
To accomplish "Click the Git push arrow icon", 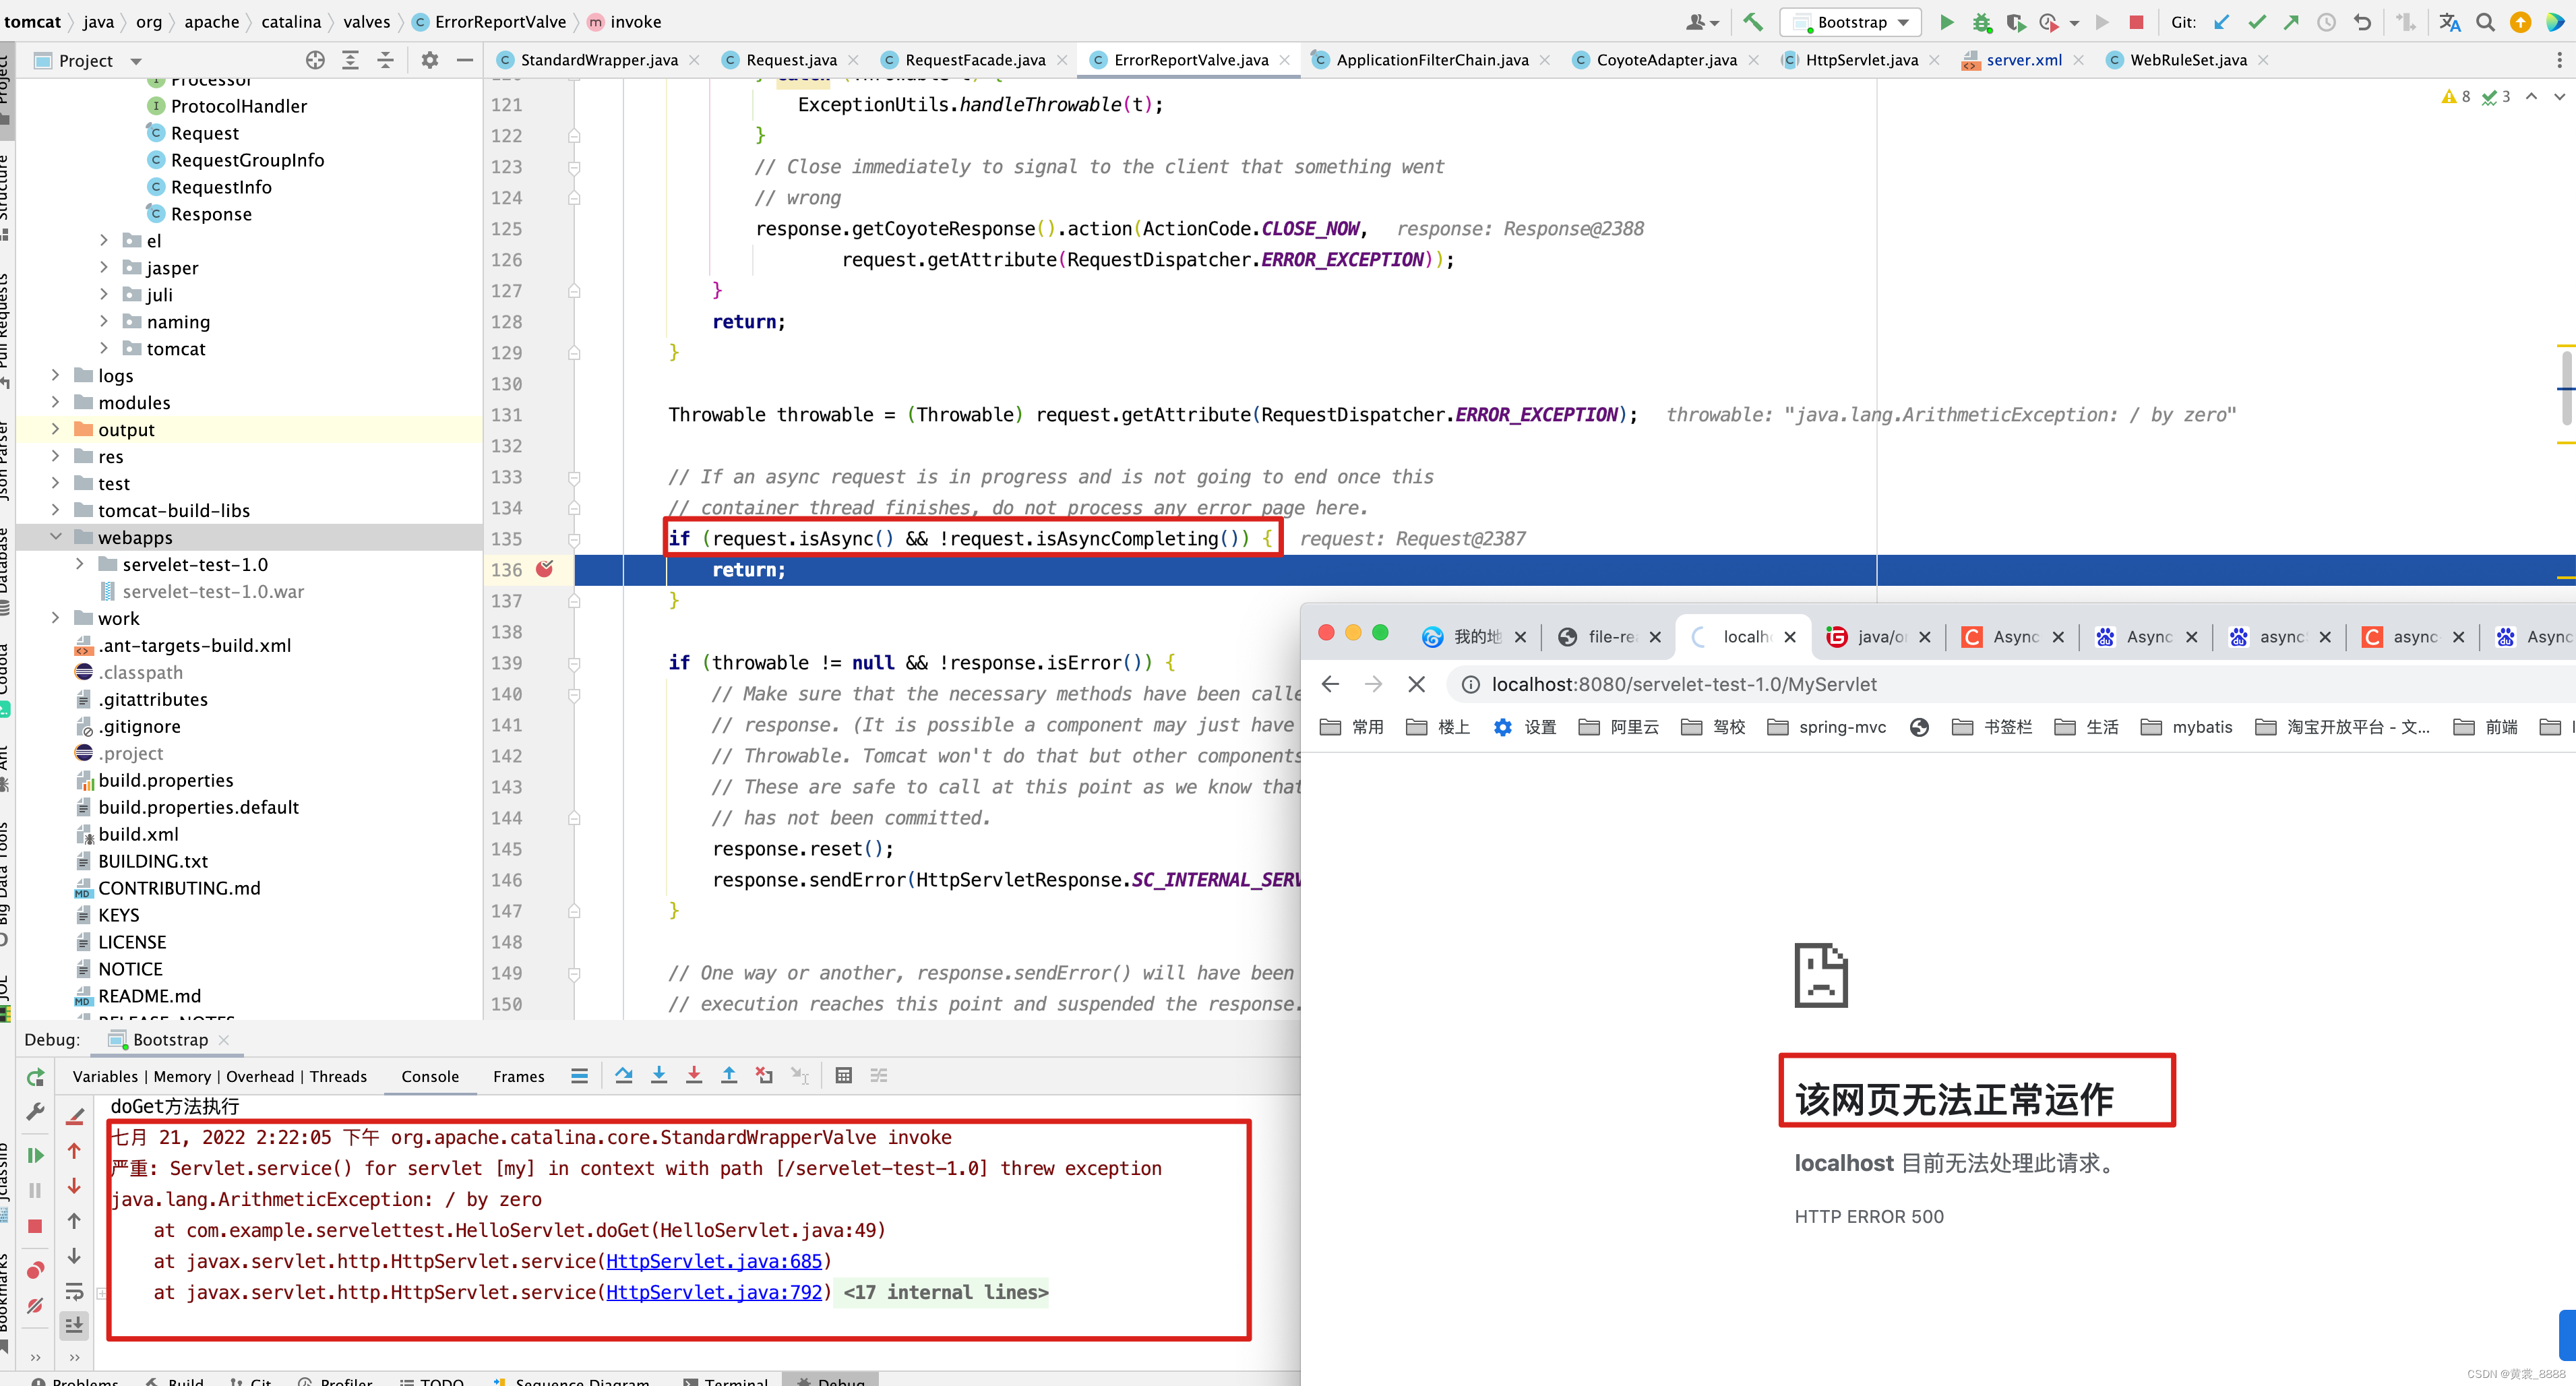I will click(2291, 22).
